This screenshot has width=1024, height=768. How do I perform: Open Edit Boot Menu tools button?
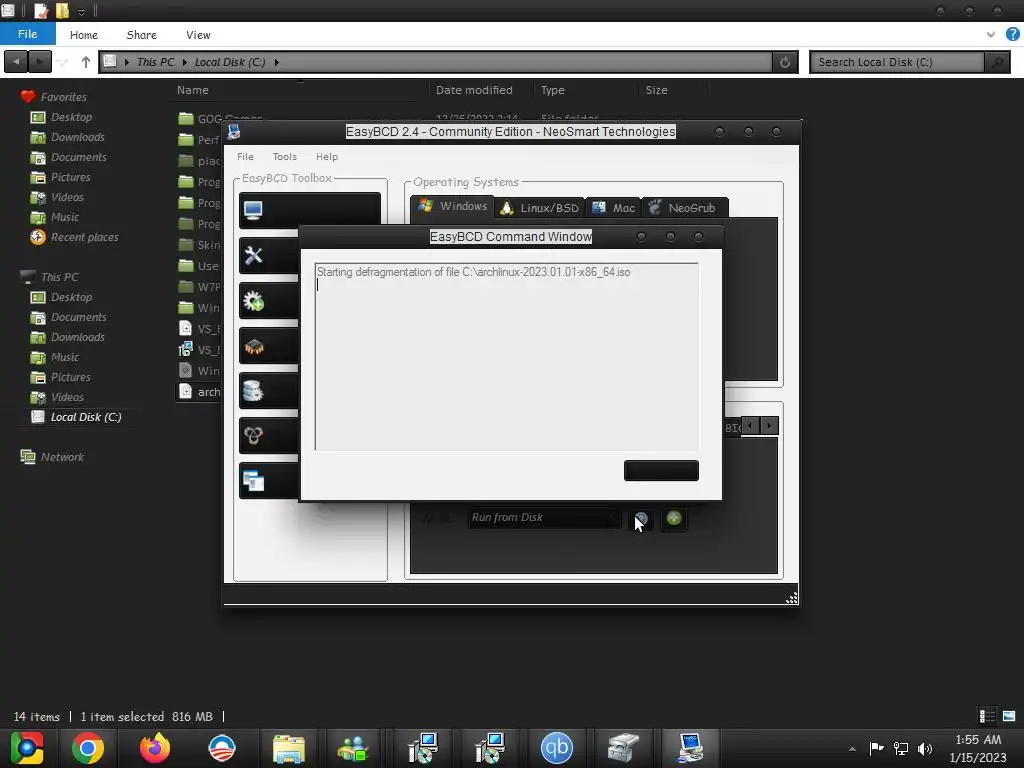coord(269,255)
